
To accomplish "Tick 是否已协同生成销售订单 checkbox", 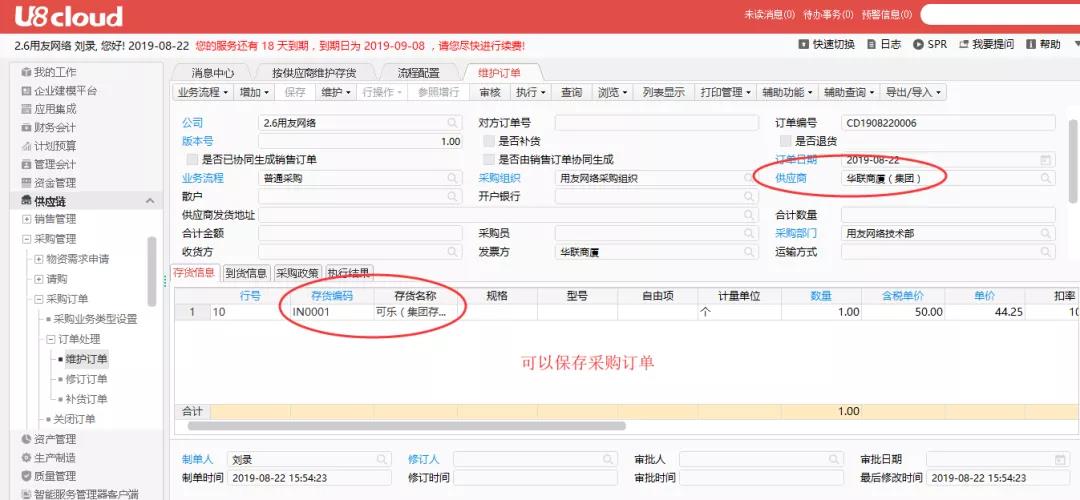I will (193, 160).
